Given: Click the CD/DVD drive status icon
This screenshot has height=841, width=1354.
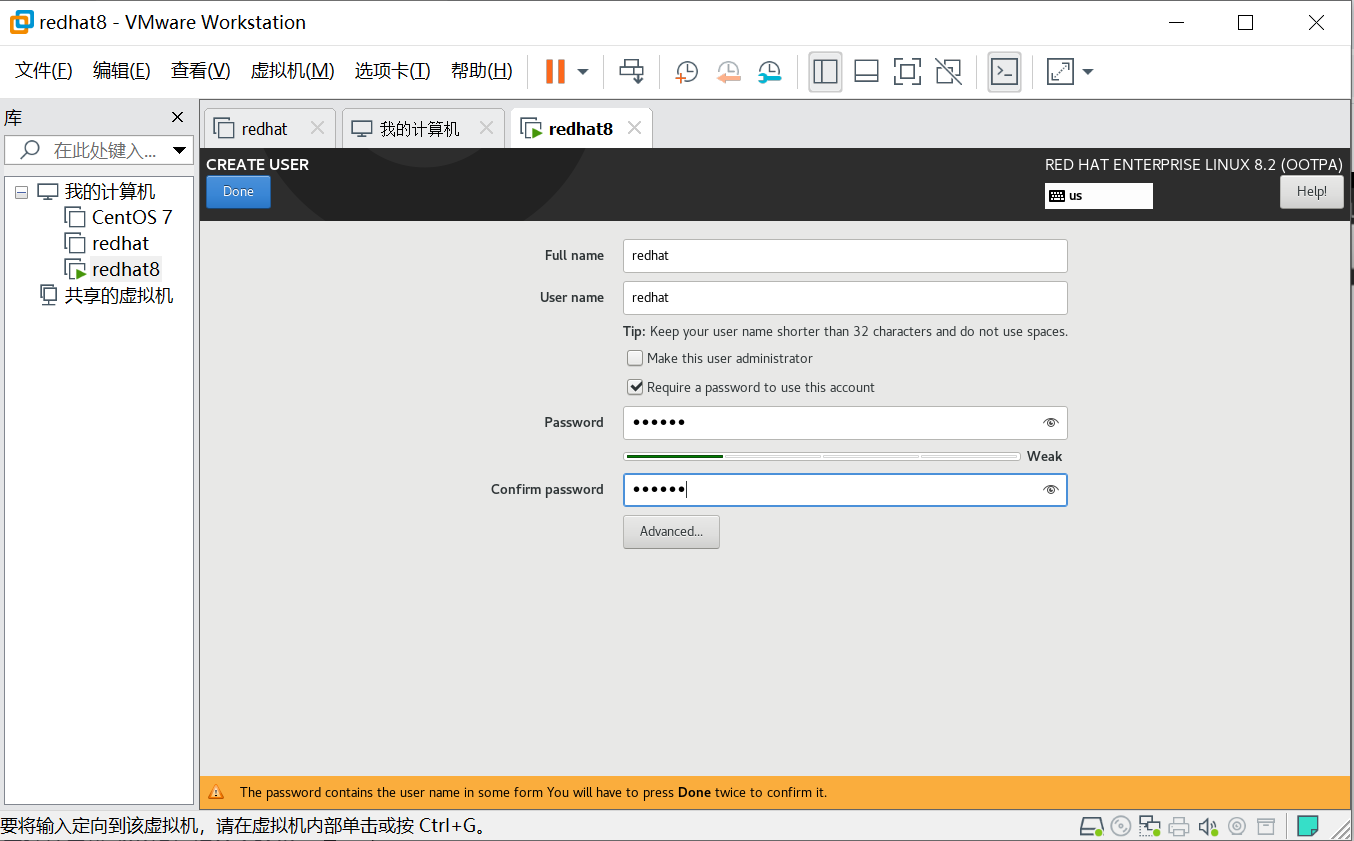Looking at the screenshot, I should pyautogui.click(x=1121, y=826).
